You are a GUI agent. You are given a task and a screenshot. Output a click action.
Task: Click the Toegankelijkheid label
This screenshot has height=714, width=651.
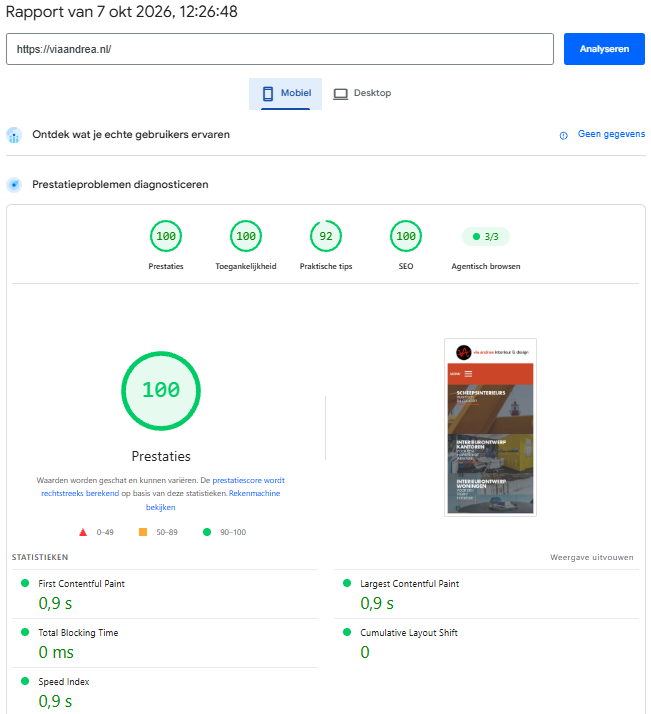coord(246,266)
